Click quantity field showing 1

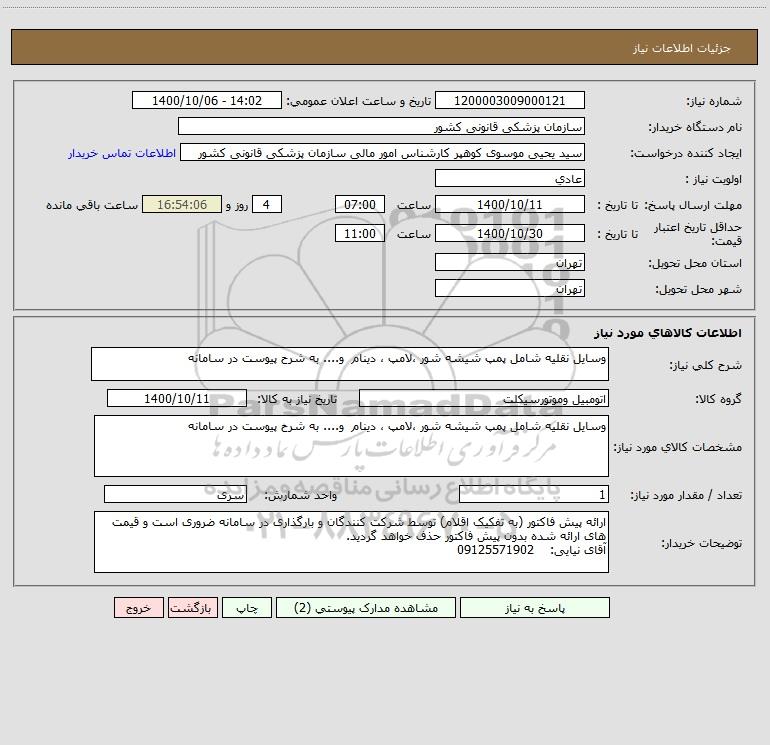tap(534, 495)
